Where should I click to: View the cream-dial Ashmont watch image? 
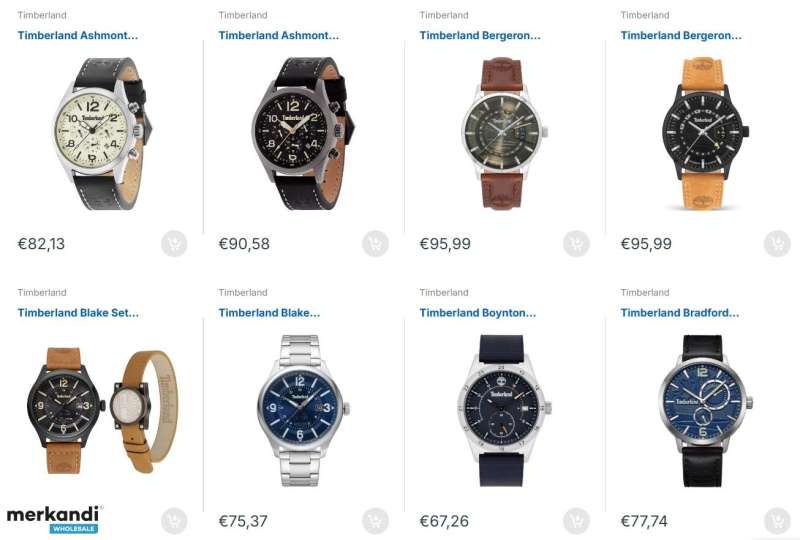[x=100, y=134]
